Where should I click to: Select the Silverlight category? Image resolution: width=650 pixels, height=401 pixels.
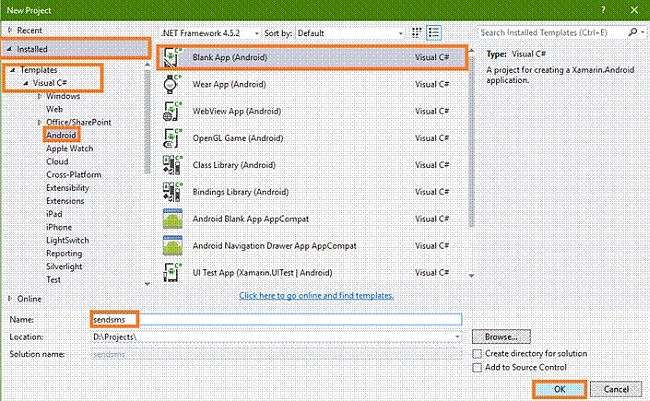(64, 267)
